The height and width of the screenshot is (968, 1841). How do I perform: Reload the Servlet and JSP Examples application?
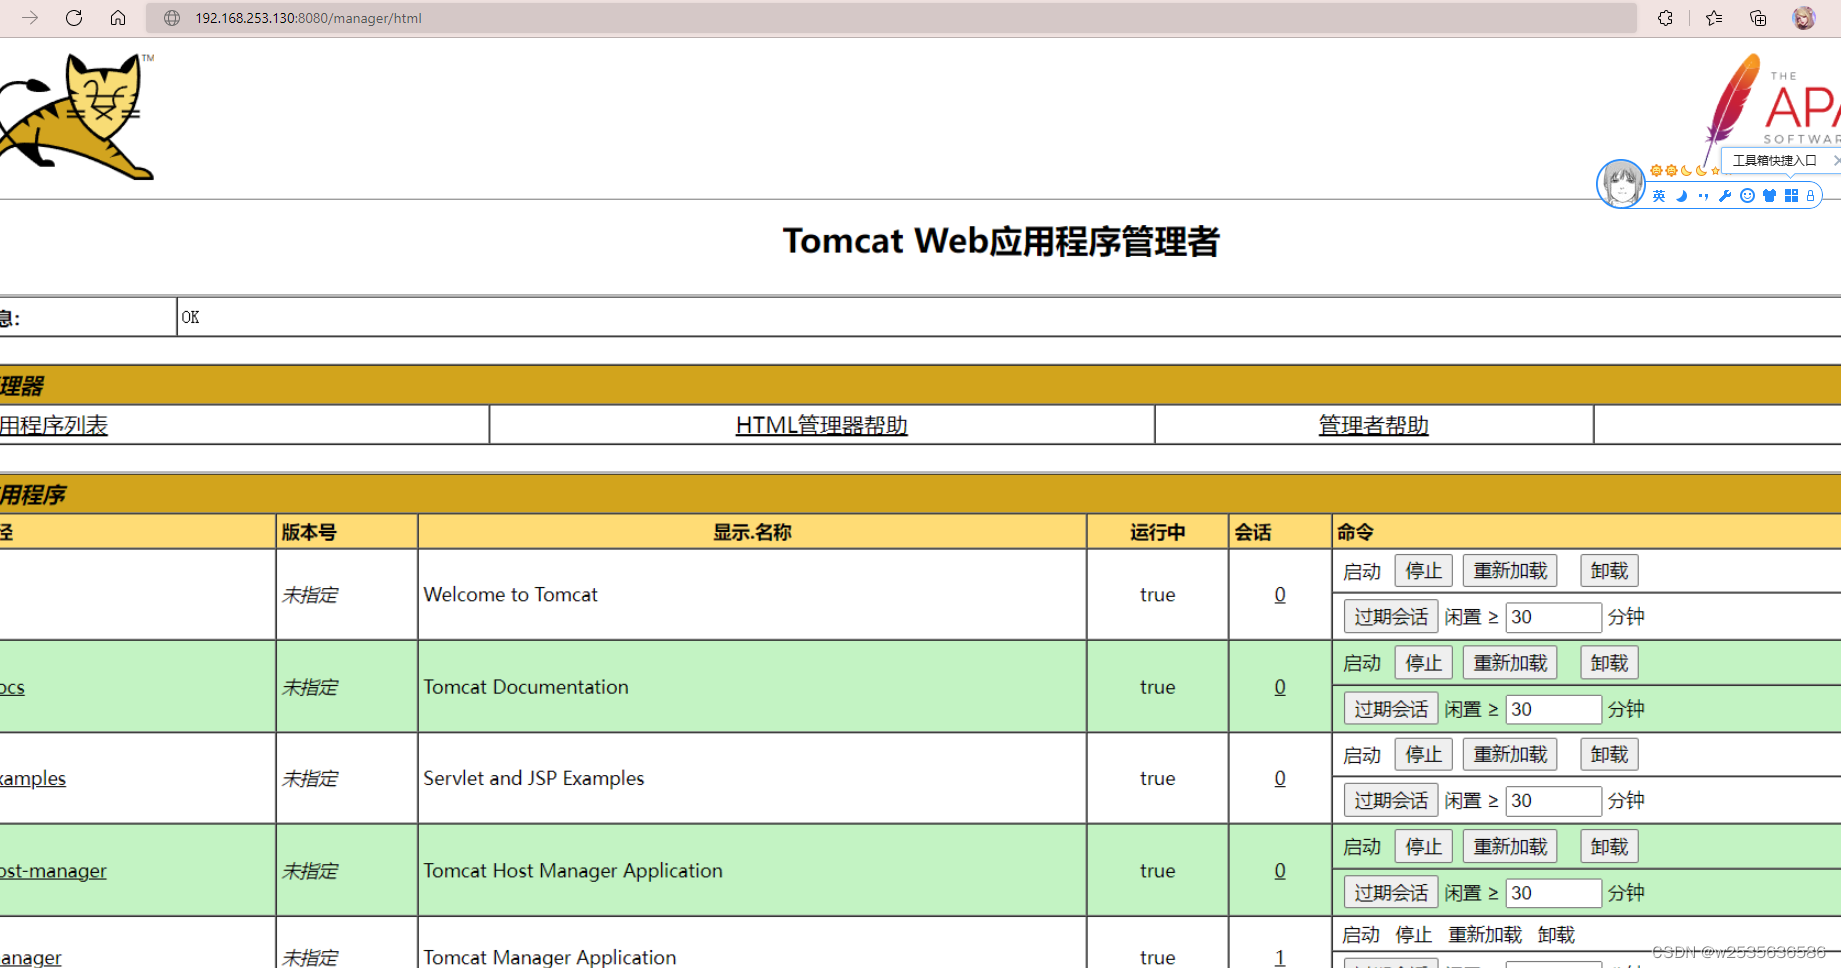[1510, 754]
